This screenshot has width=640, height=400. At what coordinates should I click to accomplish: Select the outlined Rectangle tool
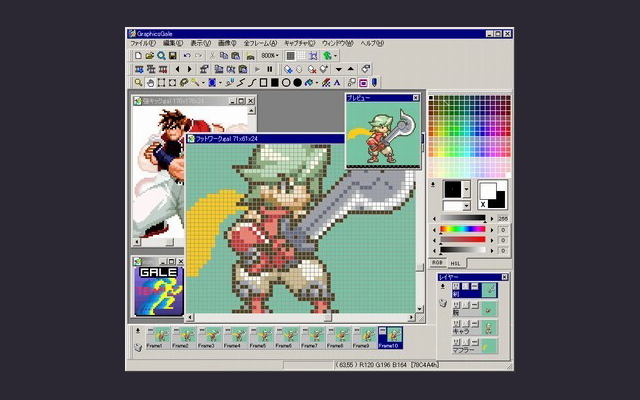coord(263,83)
